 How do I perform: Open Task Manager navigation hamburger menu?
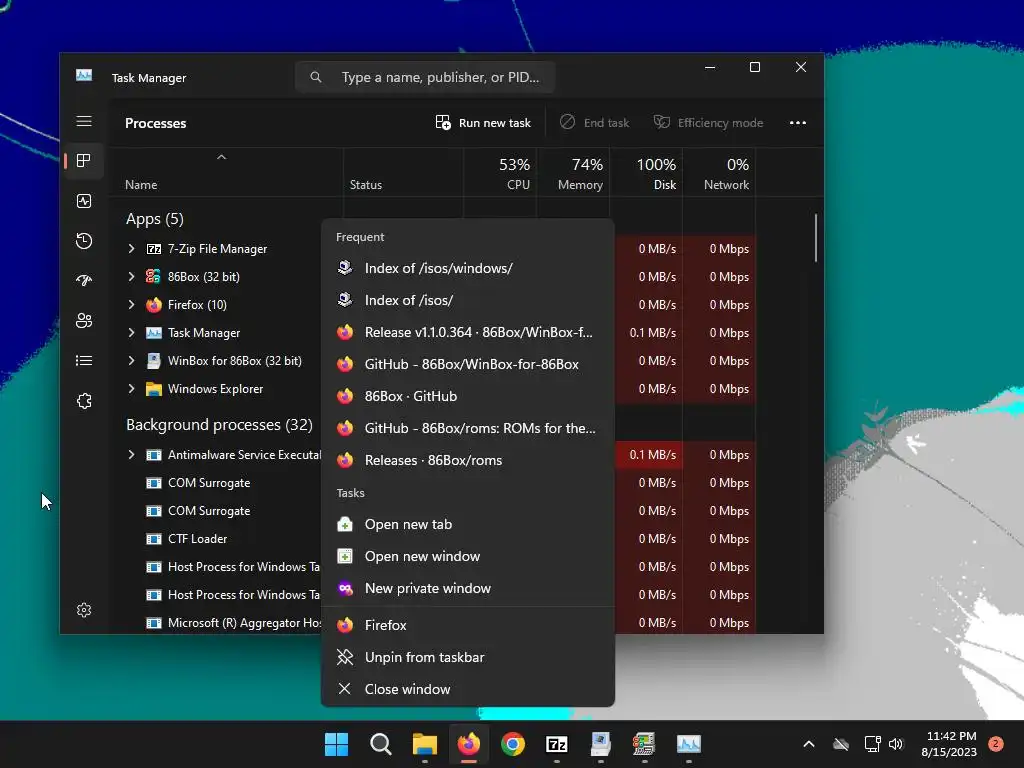pyautogui.click(x=84, y=121)
